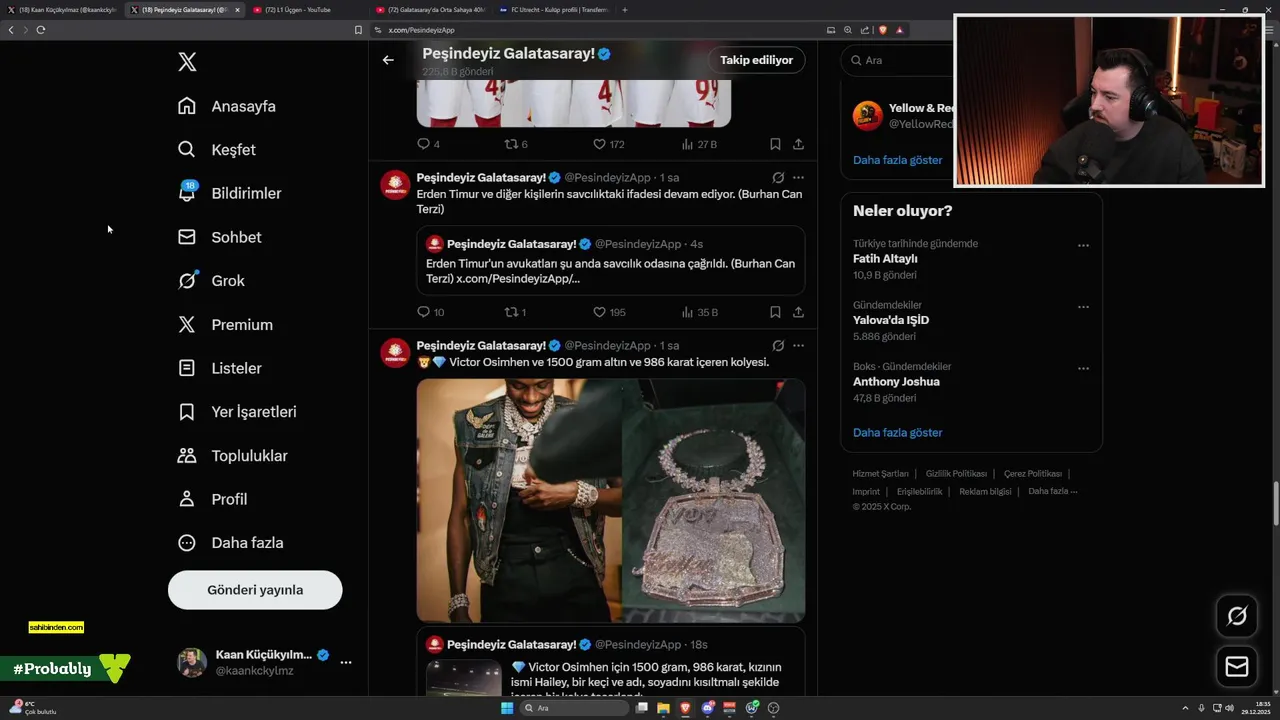Open Grok floating button
This screenshot has height=720, width=1280.
click(x=1237, y=616)
